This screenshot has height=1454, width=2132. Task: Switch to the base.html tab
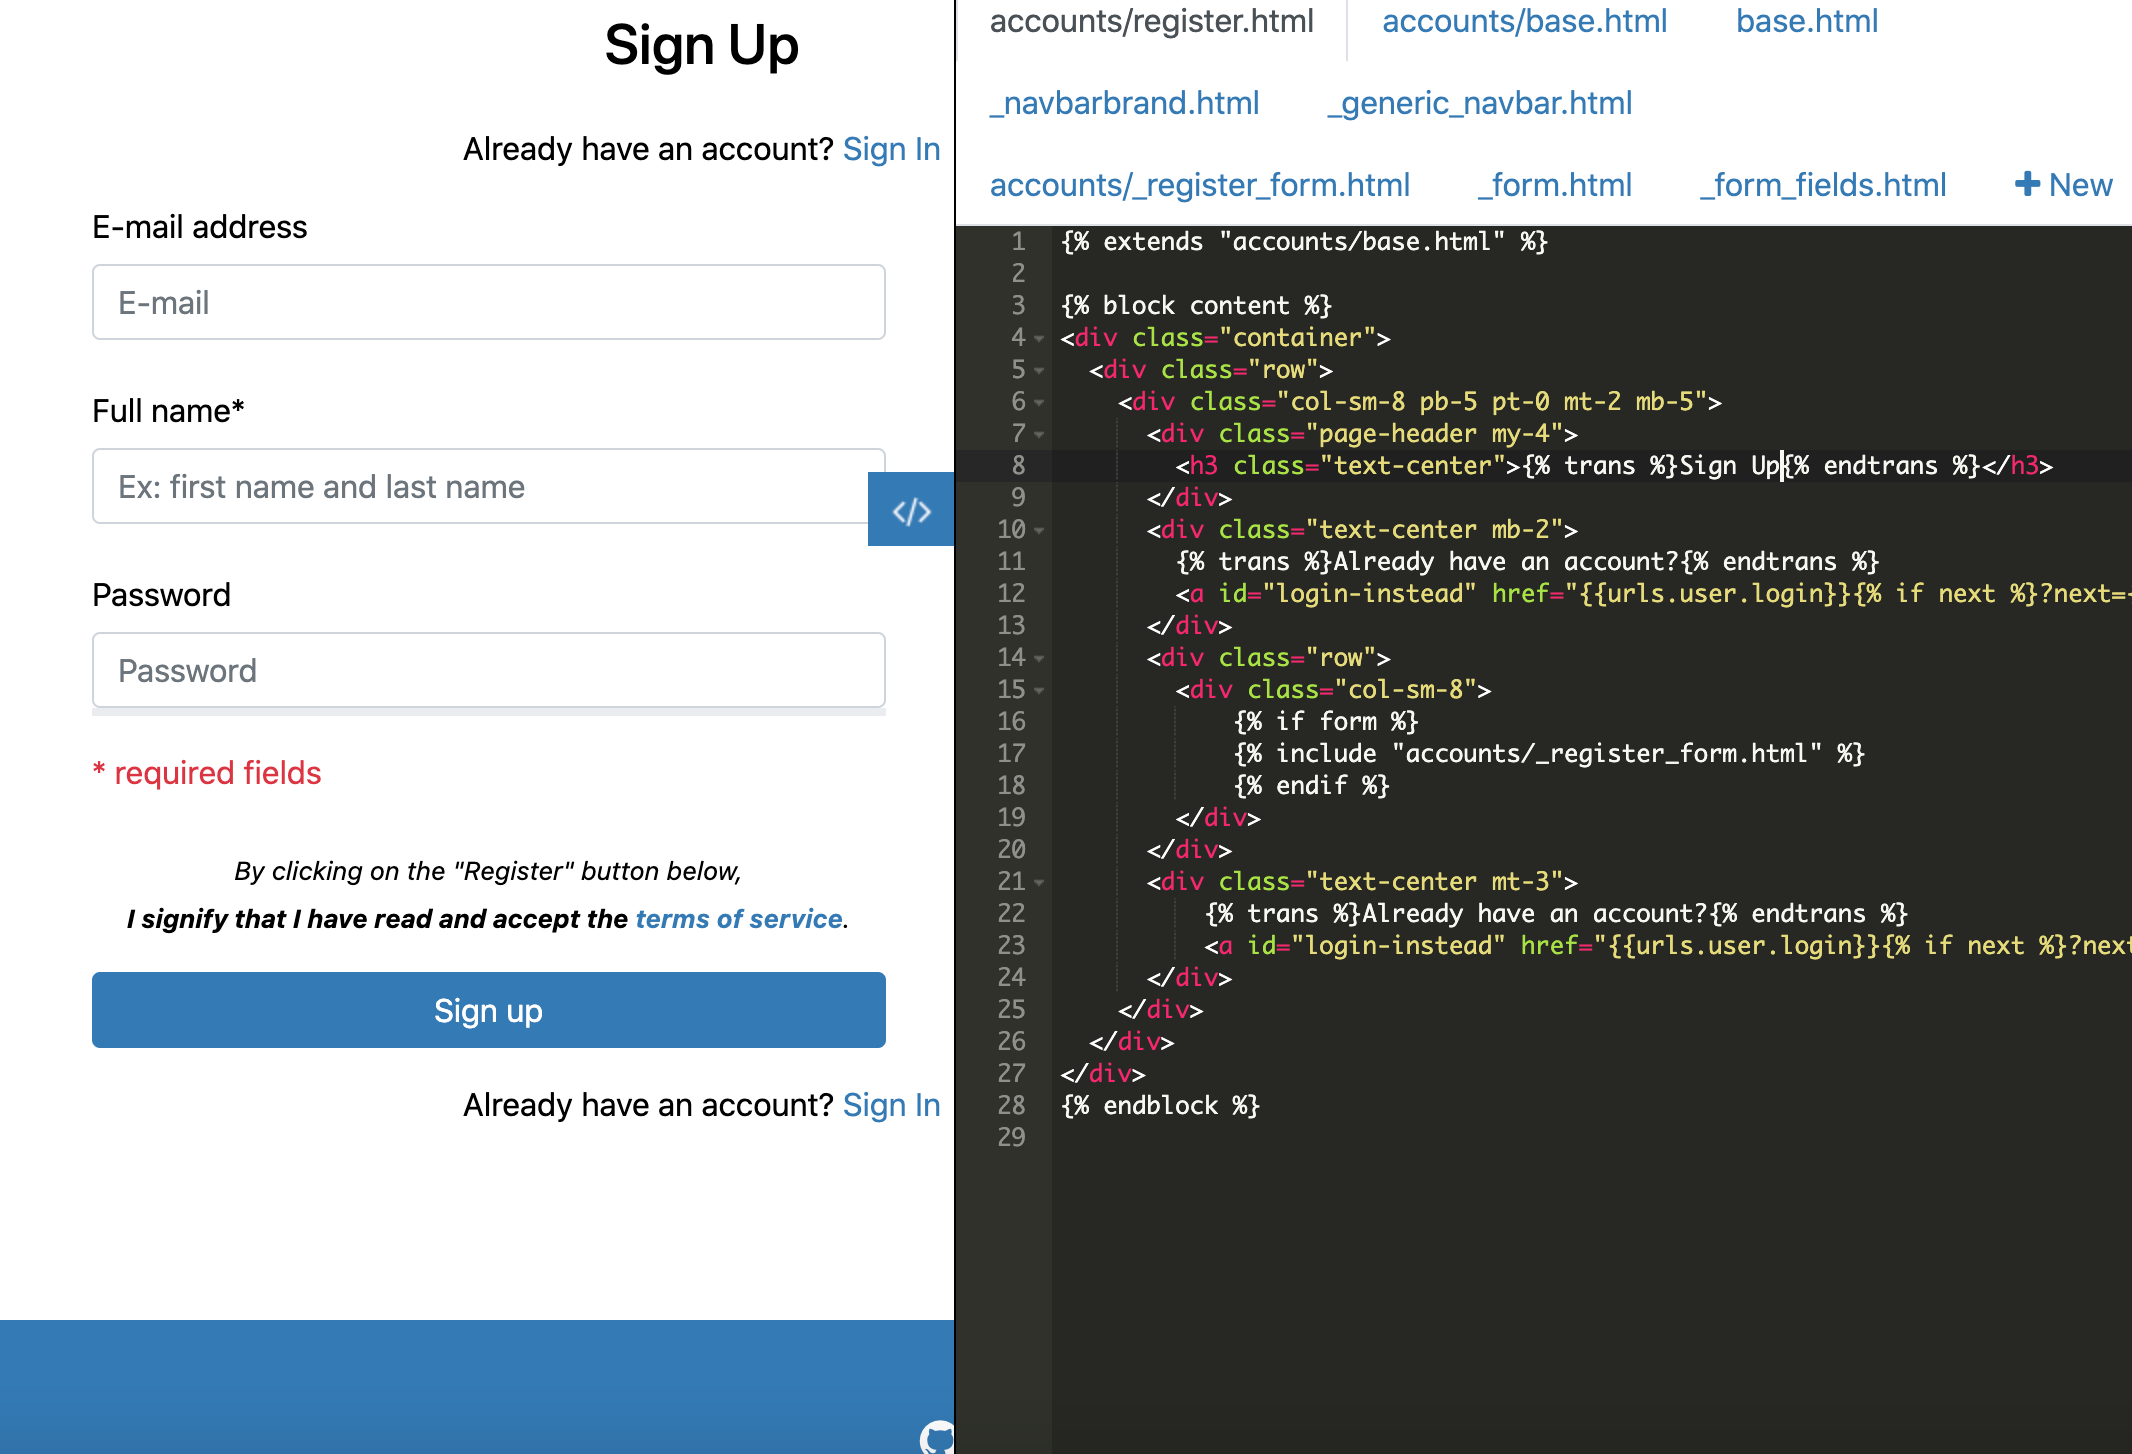click(1806, 22)
